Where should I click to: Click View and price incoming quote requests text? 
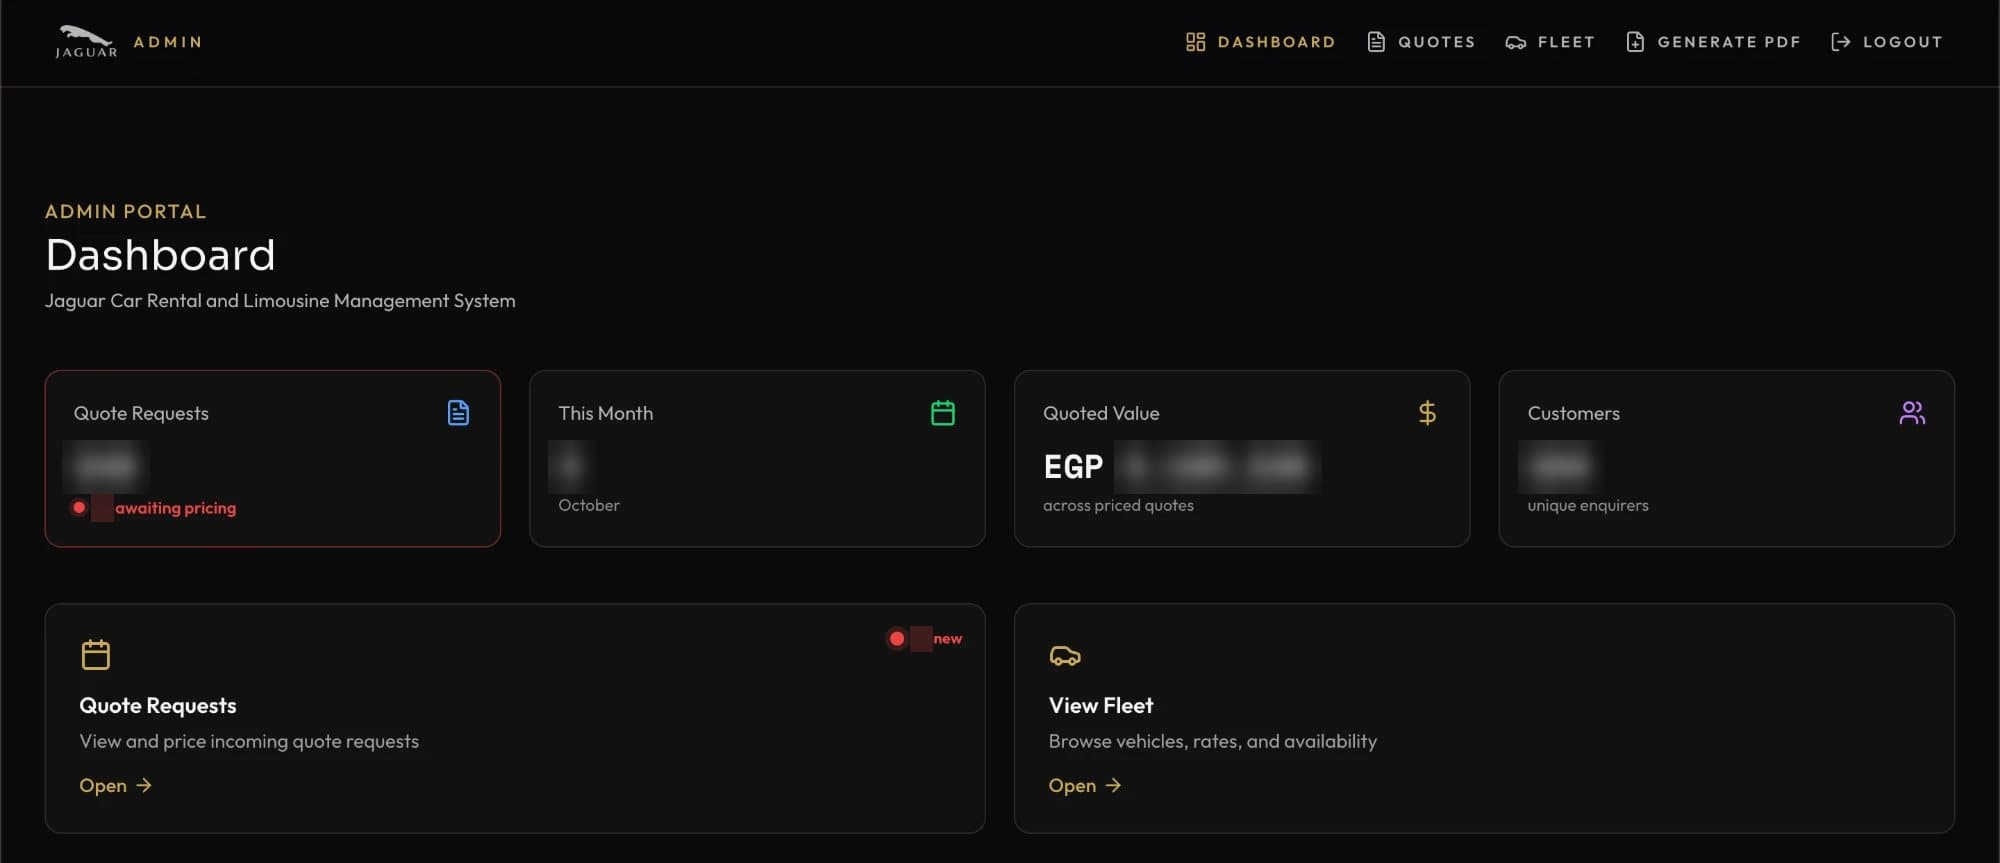point(249,742)
